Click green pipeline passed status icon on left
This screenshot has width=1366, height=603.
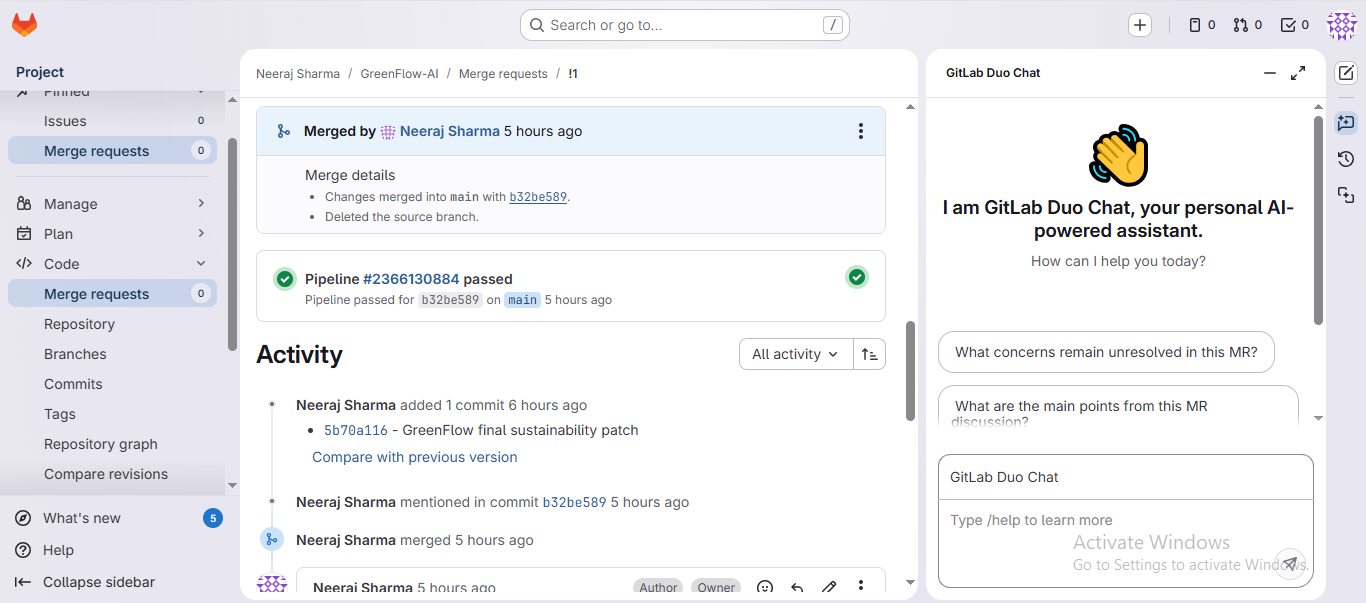tap(285, 279)
